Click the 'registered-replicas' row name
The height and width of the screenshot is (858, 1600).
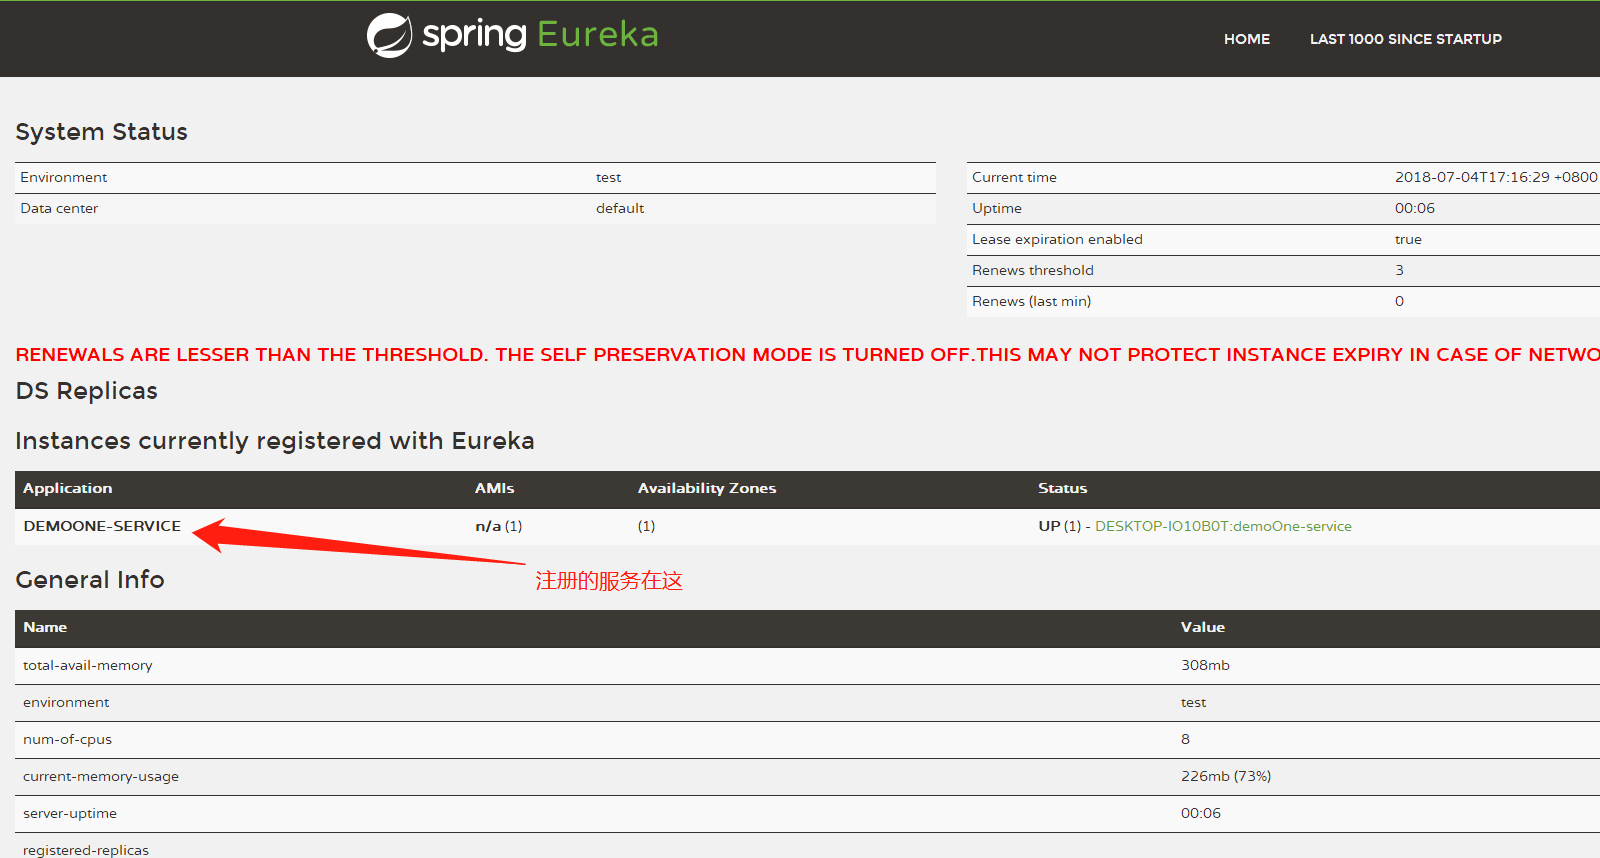click(x=86, y=850)
